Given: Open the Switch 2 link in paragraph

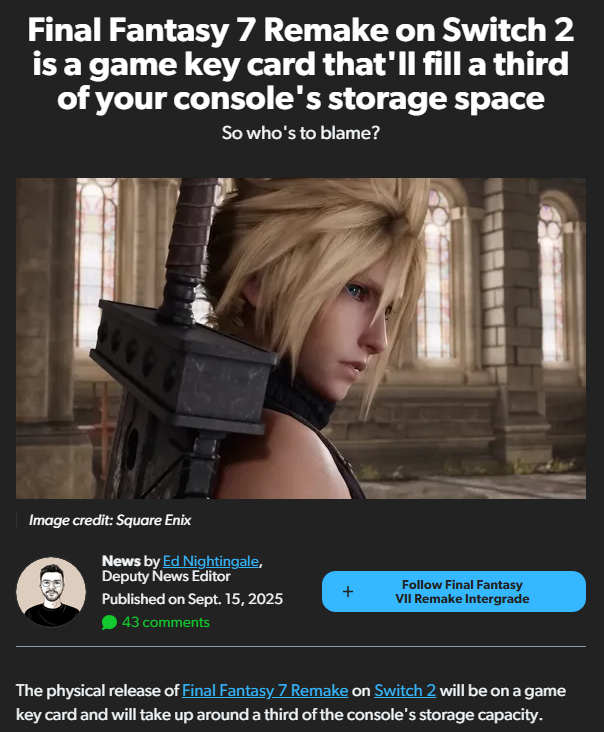Looking at the screenshot, I should (x=405, y=690).
